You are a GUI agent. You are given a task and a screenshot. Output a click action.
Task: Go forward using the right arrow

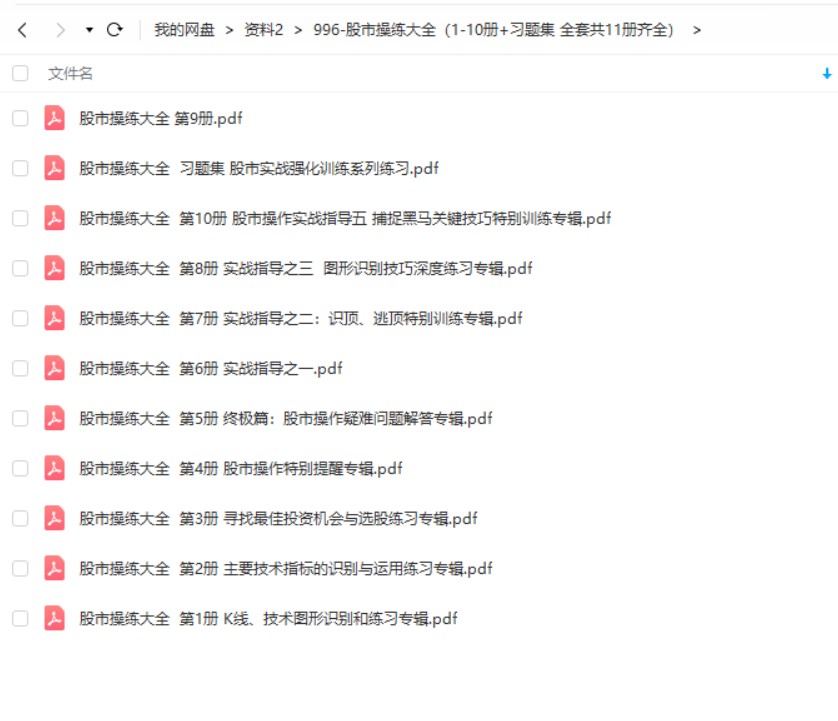click(60, 30)
